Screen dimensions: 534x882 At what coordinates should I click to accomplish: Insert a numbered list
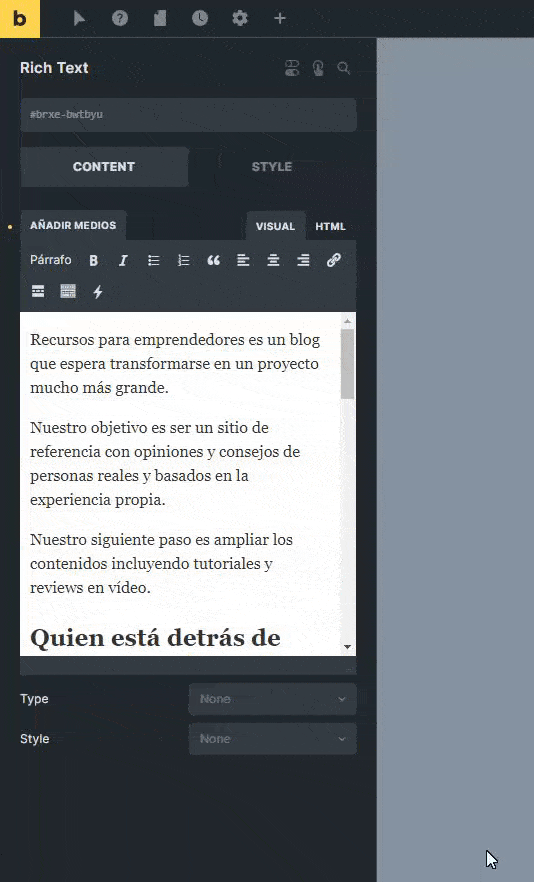183,260
